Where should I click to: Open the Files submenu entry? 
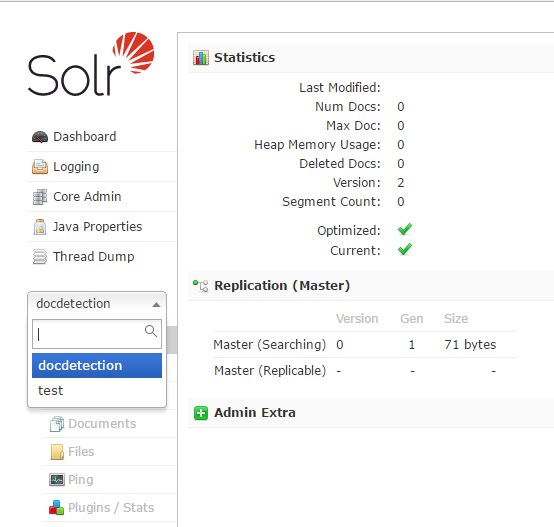81,452
